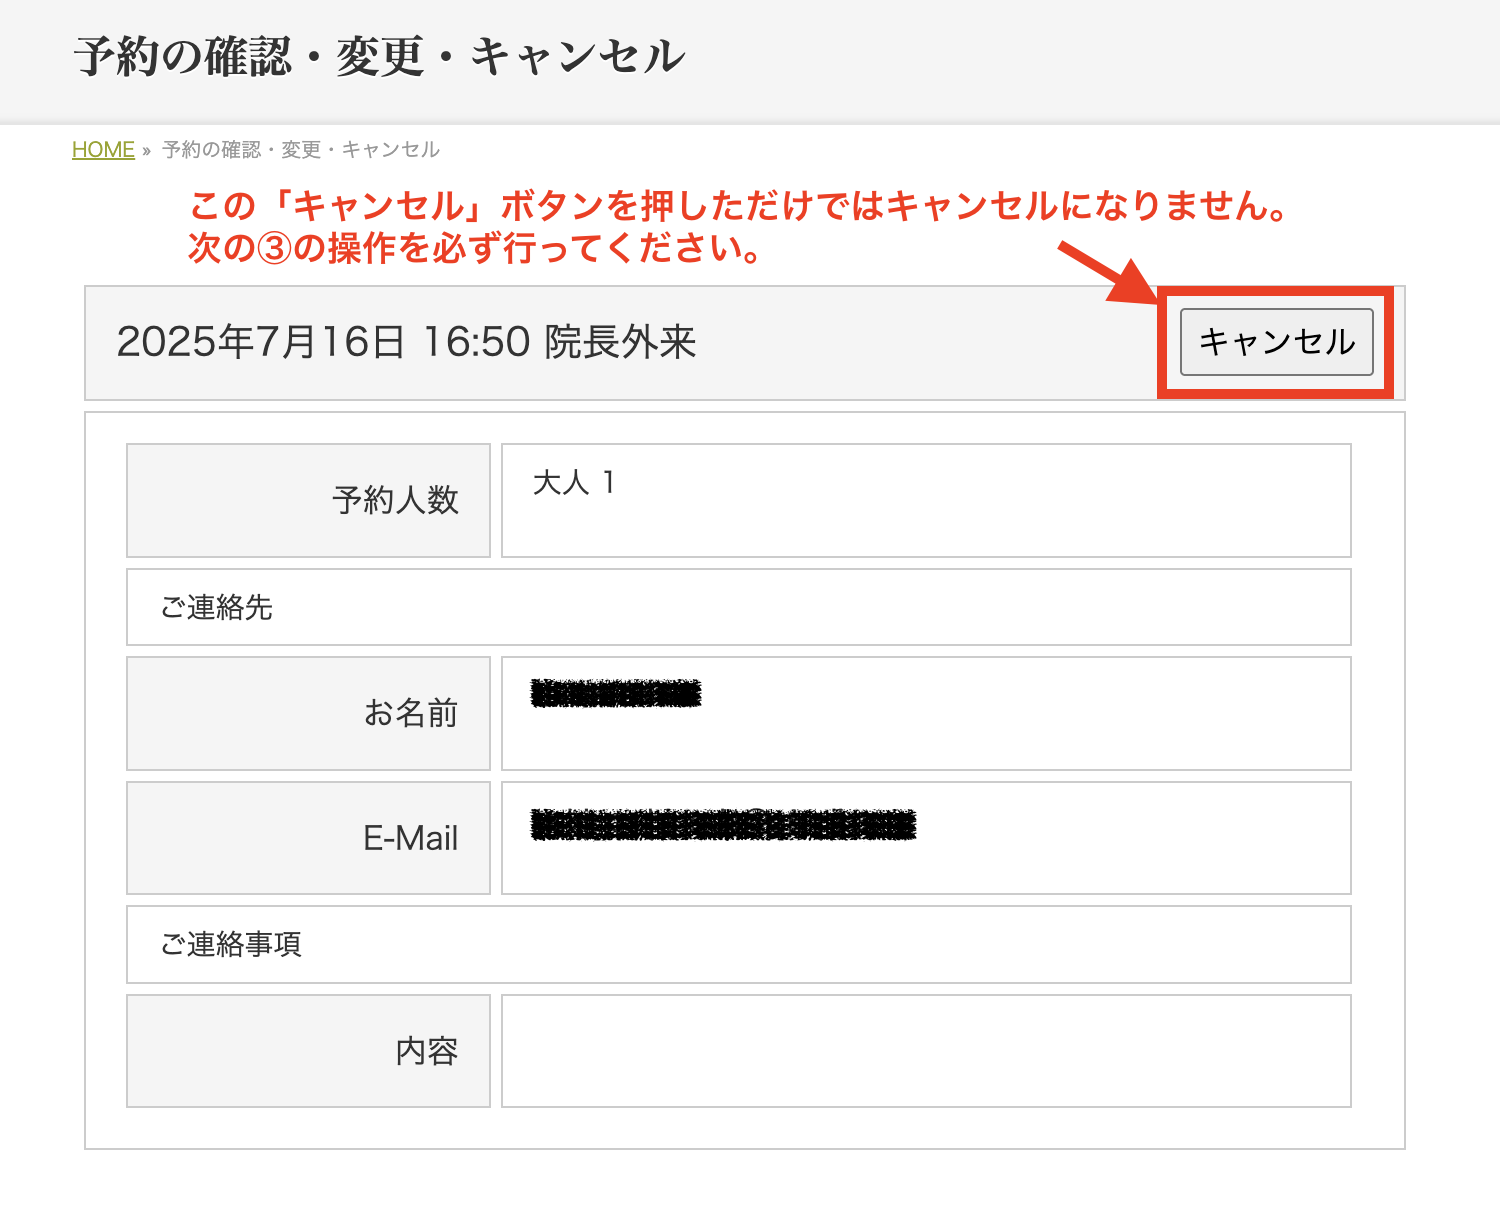This screenshot has width=1500, height=1222.
Task: Click the » breadcrumb separator after HOME
Action: click(146, 150)
